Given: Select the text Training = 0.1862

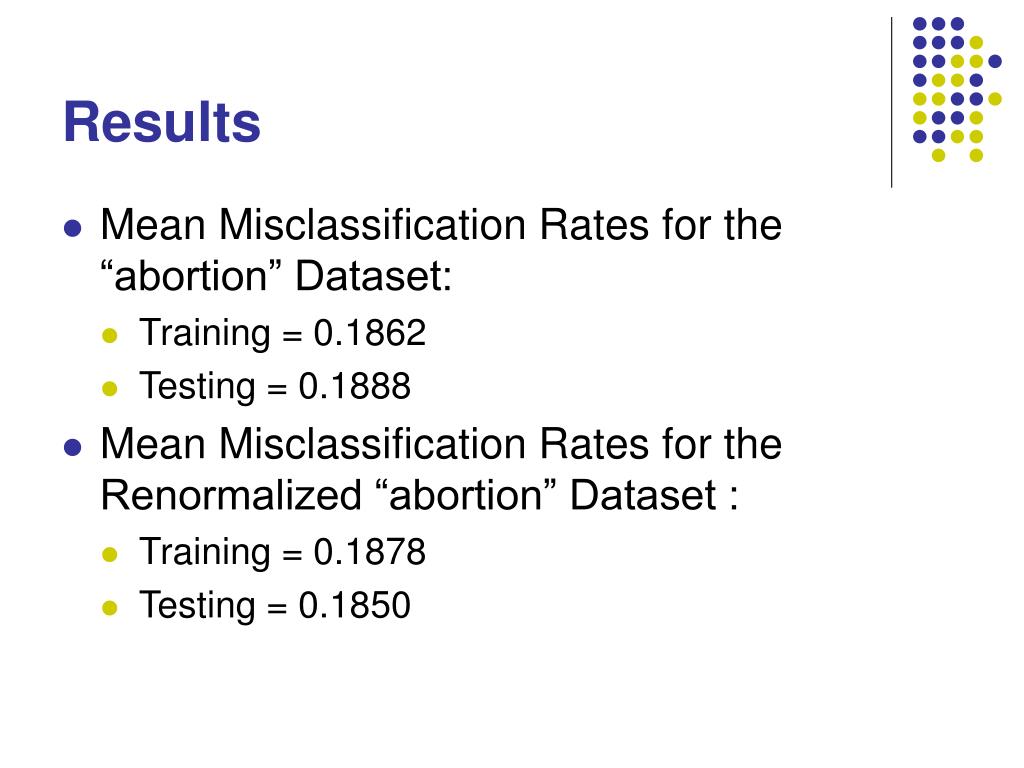Looking at the screenshot, I should [283, 333].
